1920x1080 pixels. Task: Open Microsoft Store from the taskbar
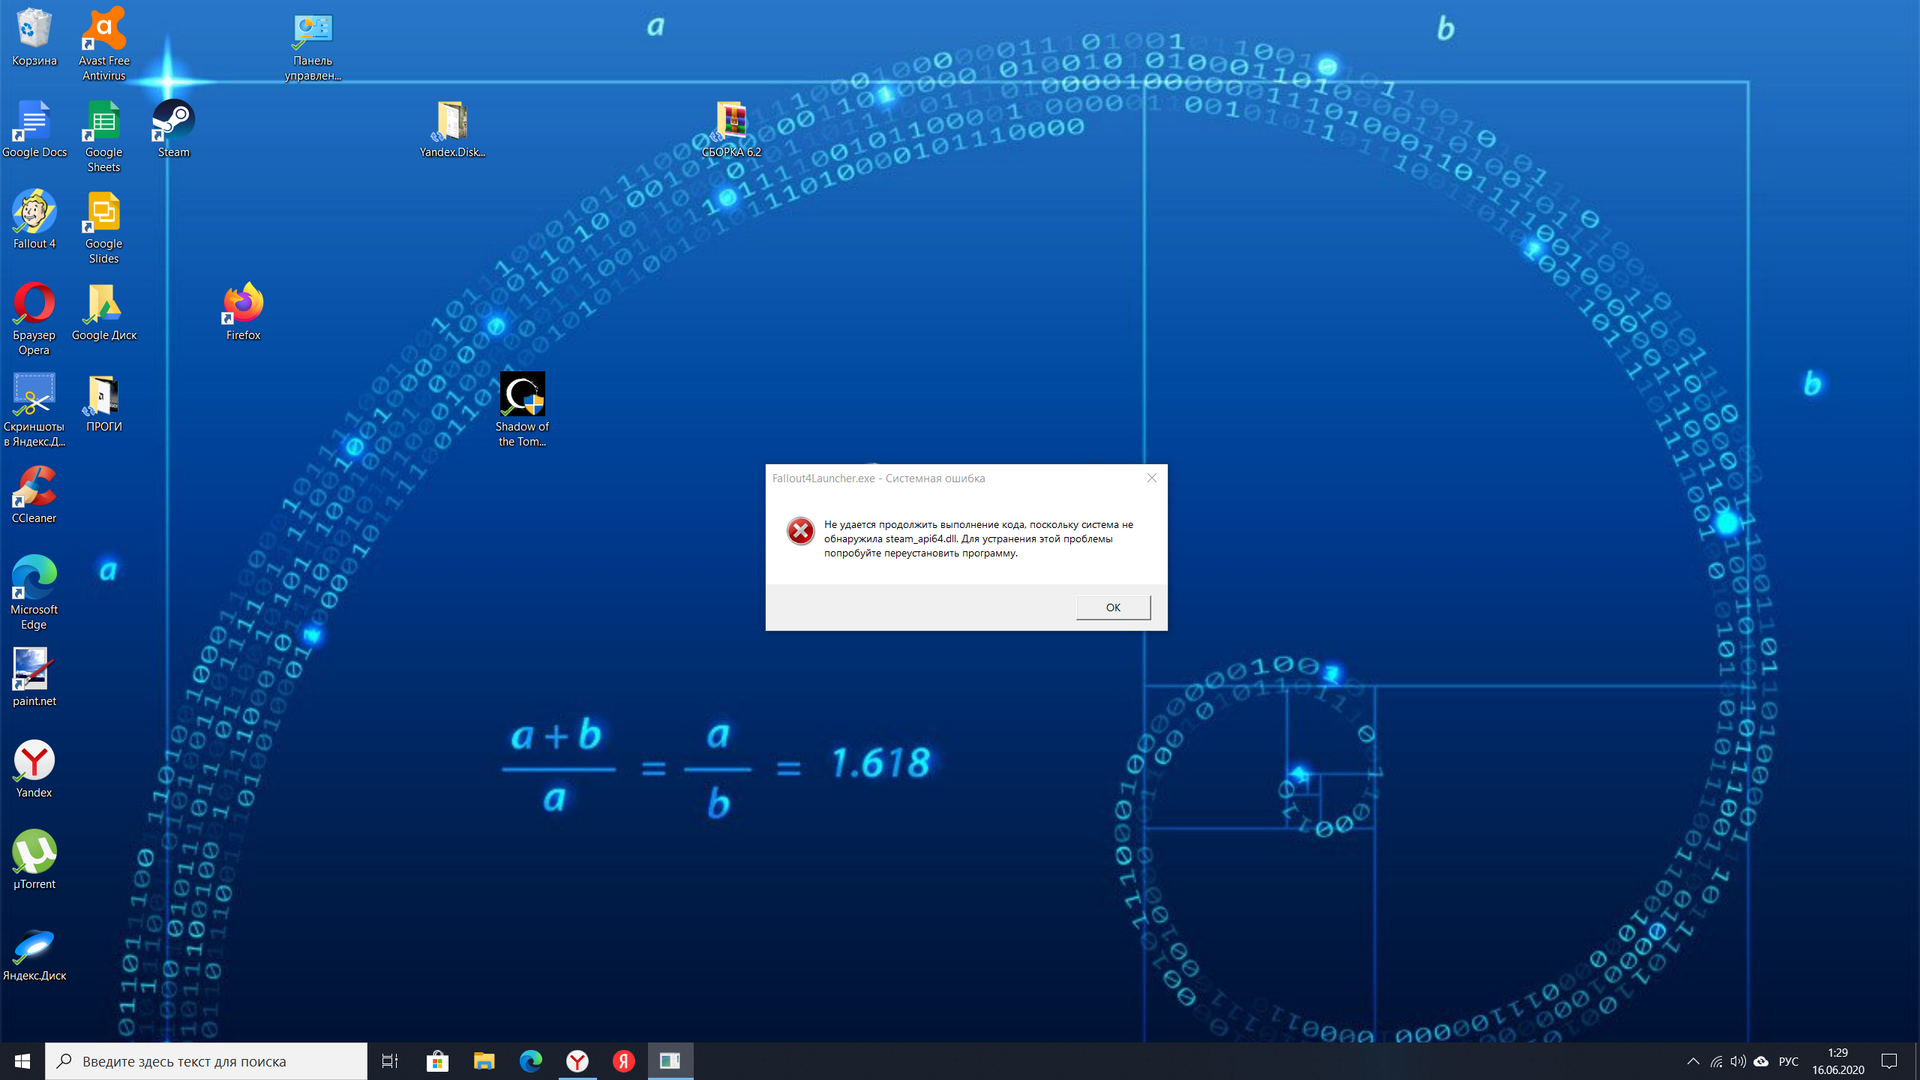coord(437,1061)
